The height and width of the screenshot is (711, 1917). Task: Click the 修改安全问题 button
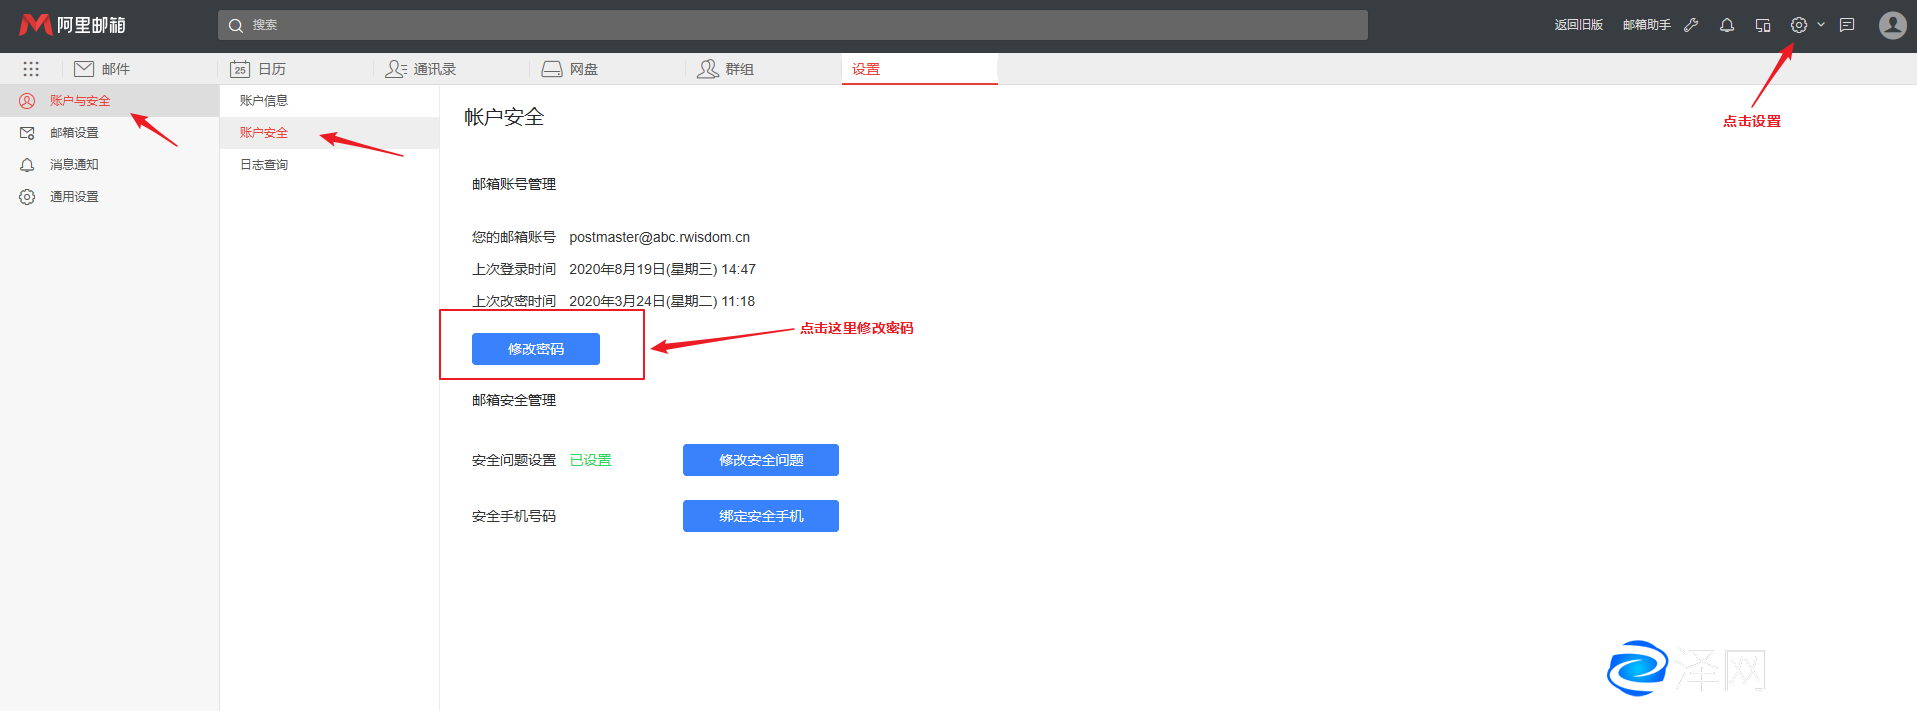[761, 460]
